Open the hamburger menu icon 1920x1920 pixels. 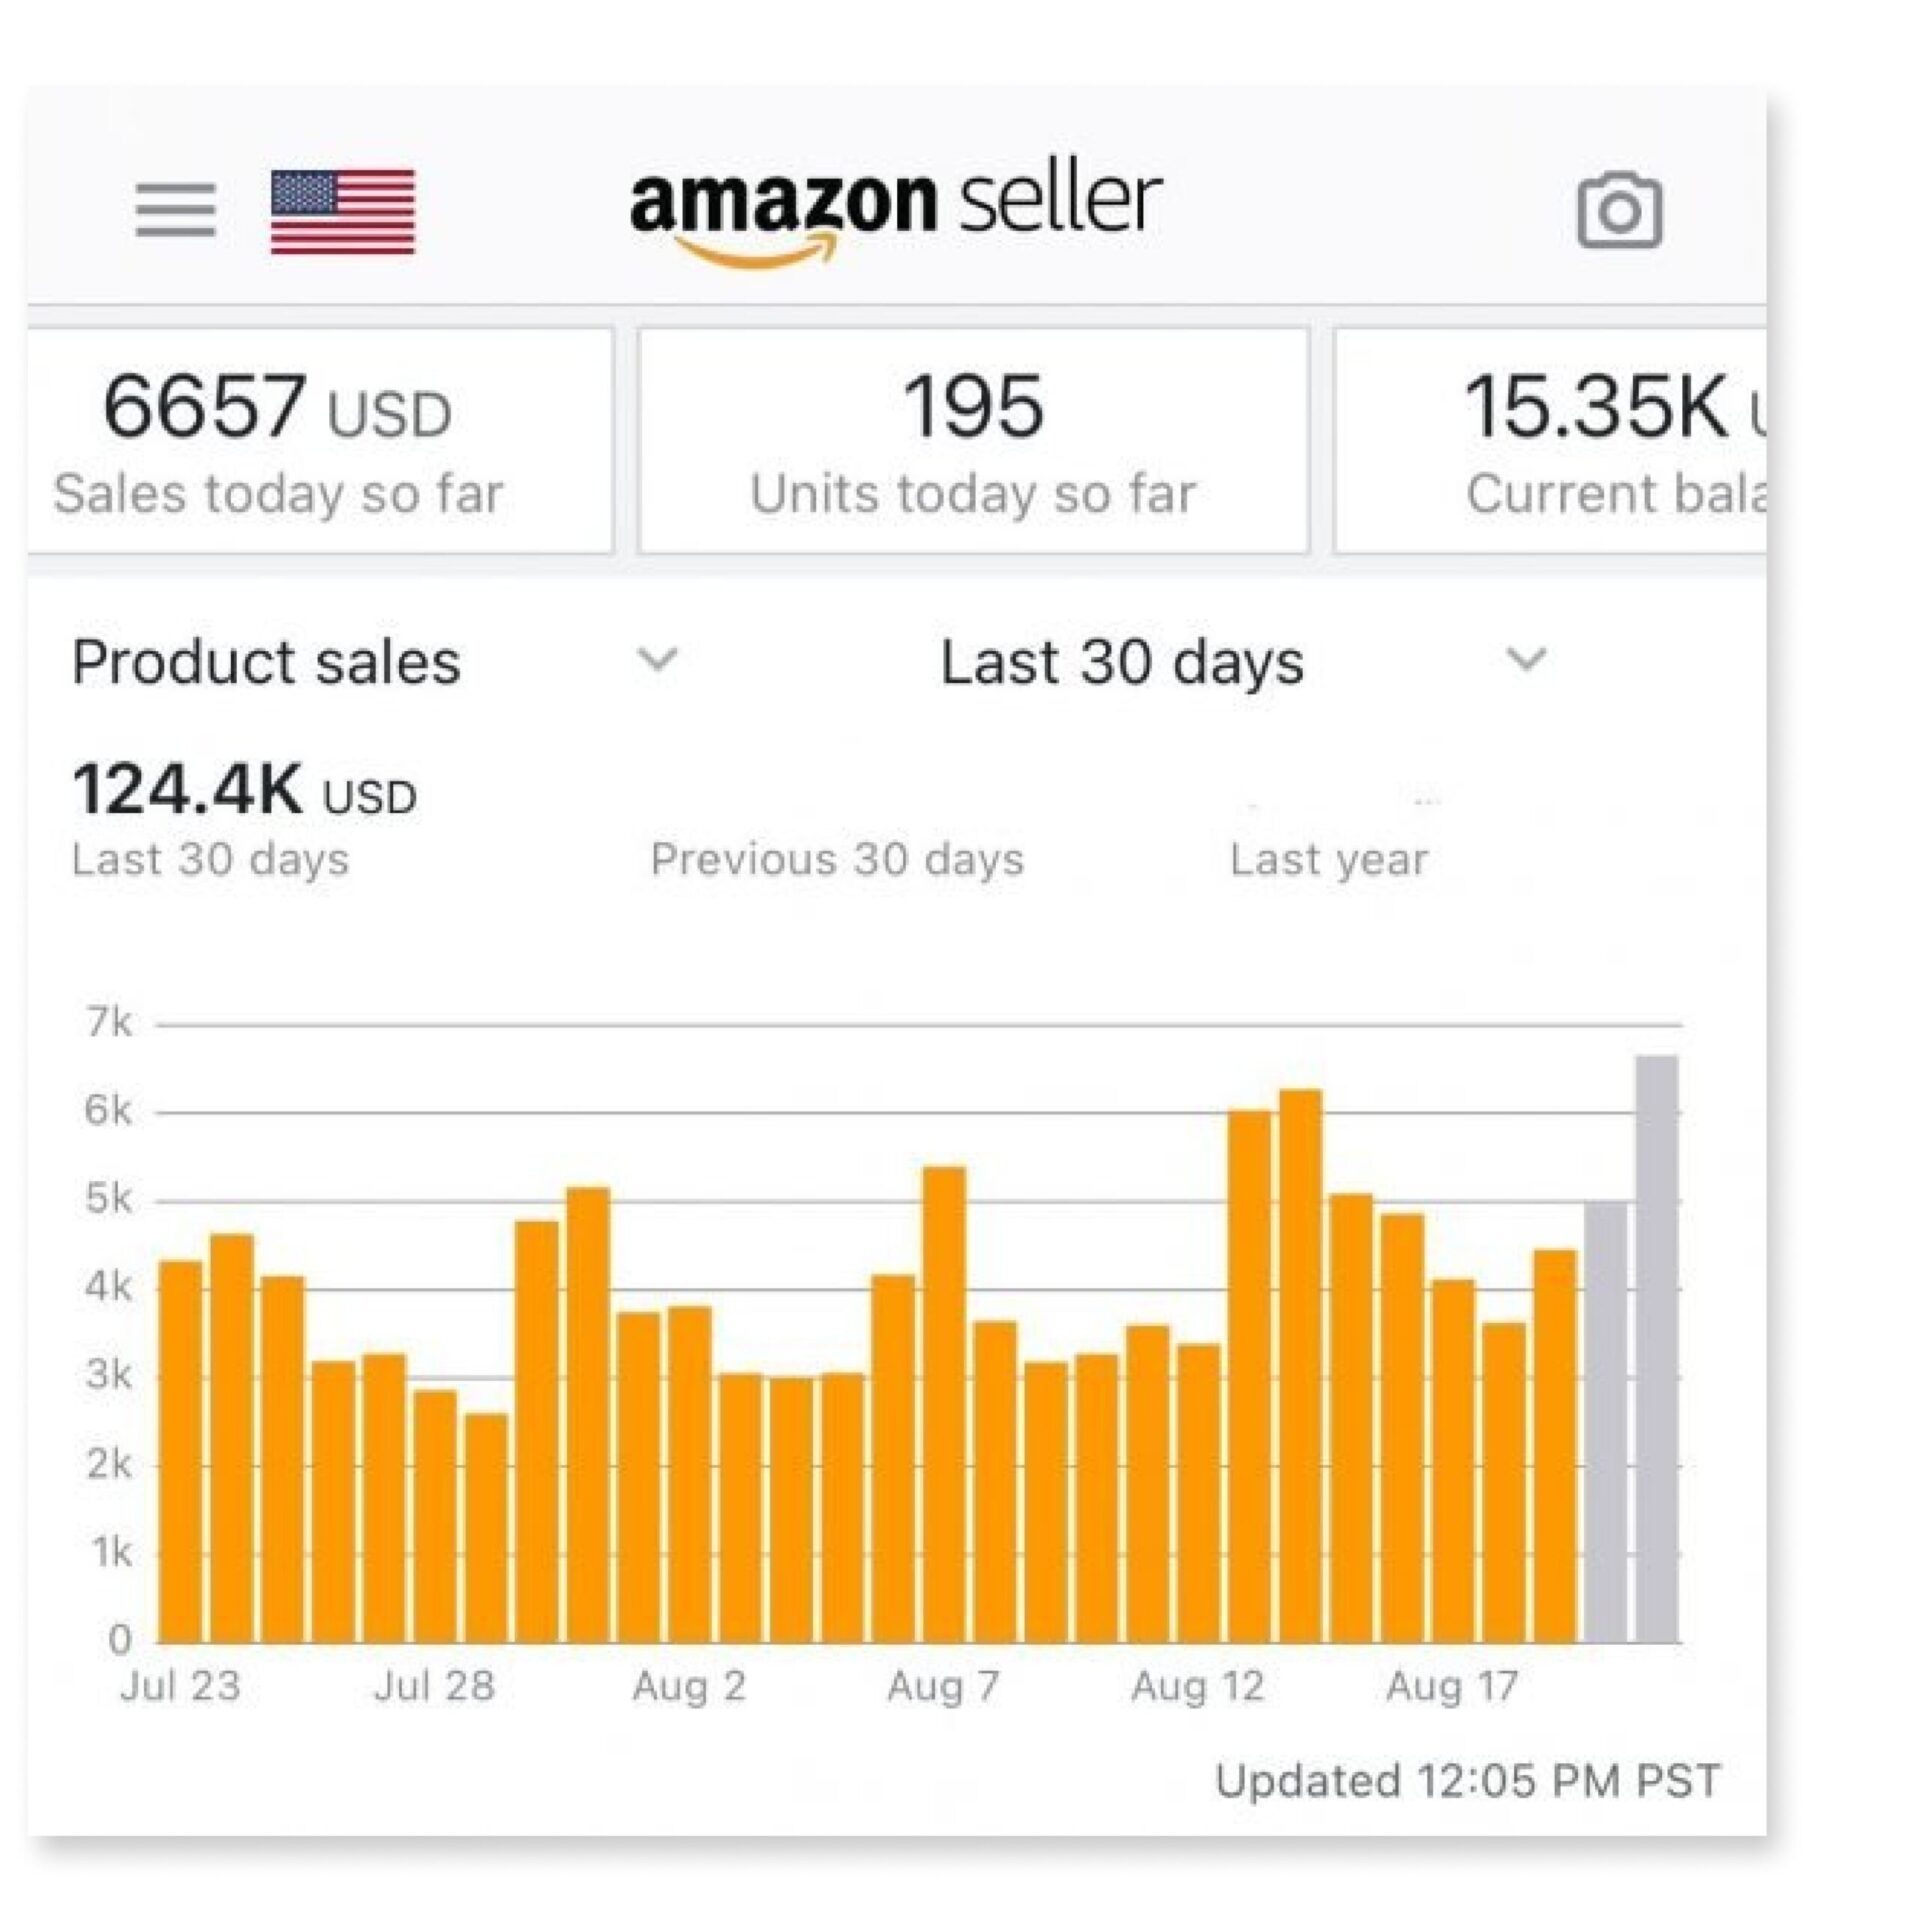click(176, 210)
